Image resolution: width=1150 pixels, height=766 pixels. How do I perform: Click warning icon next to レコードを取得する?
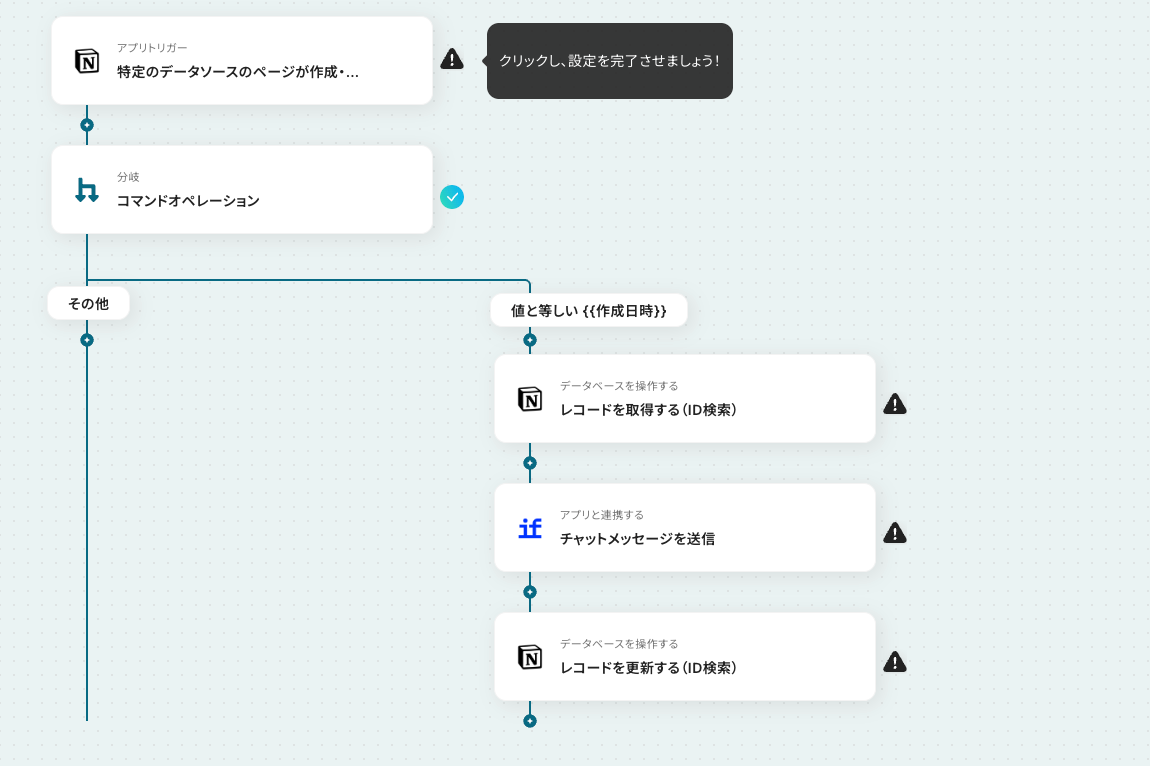[x=895, y=404]
